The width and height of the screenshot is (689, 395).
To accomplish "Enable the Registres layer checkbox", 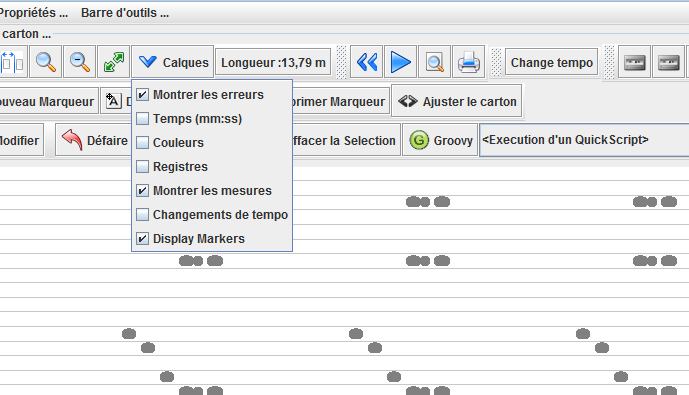I will point(142,167).
